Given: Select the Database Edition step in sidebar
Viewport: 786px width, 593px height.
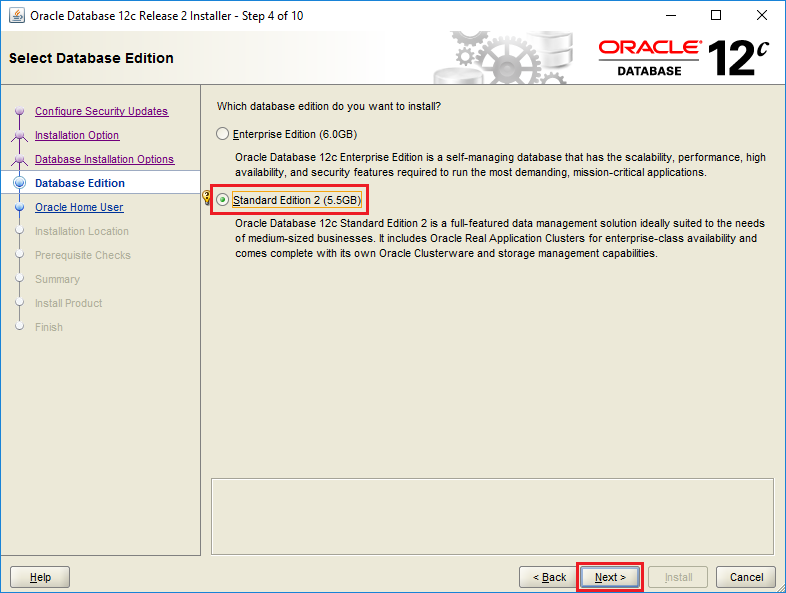Looking at the screenshot, I should pos(80,183).
